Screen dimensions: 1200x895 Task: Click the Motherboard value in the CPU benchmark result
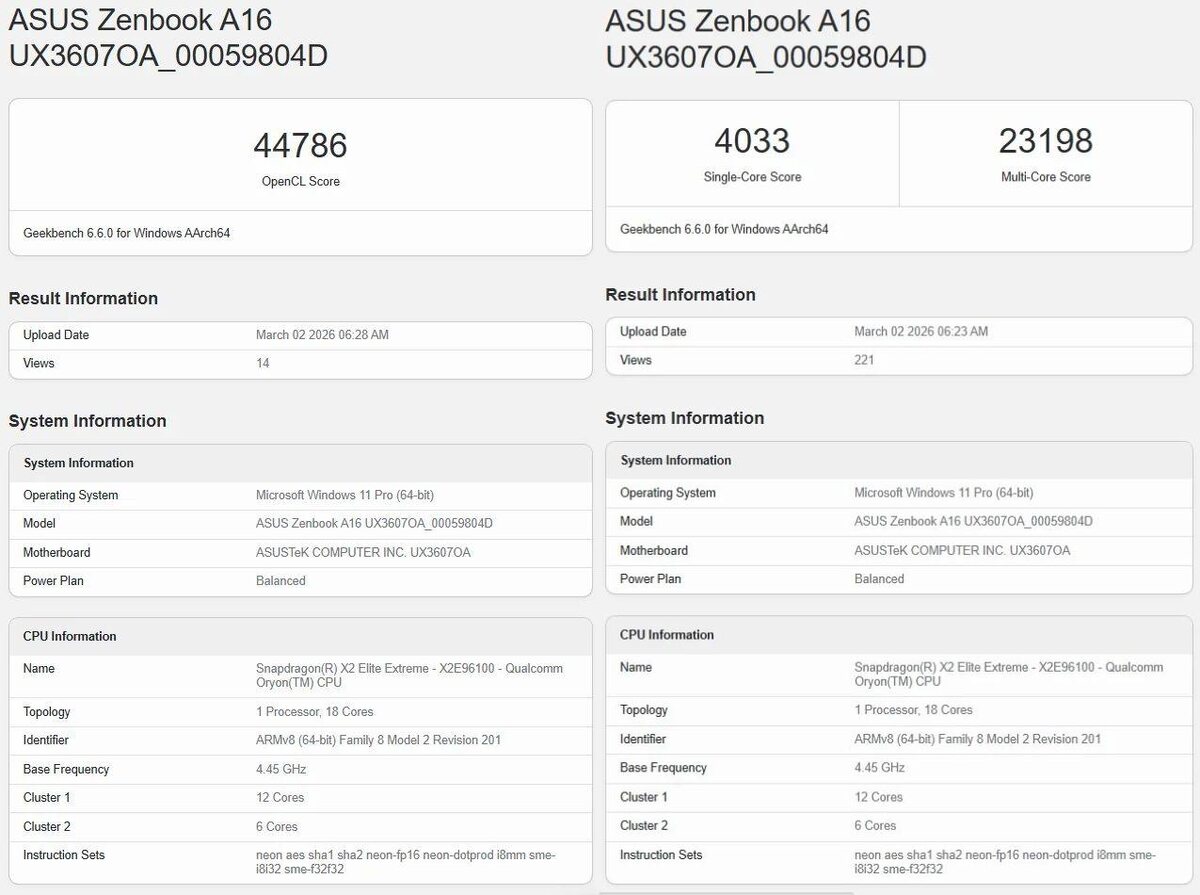961,551
